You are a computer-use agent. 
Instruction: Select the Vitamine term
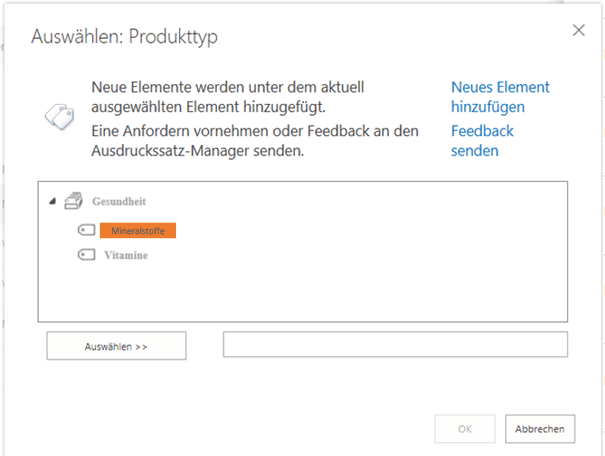click(126, 255)
